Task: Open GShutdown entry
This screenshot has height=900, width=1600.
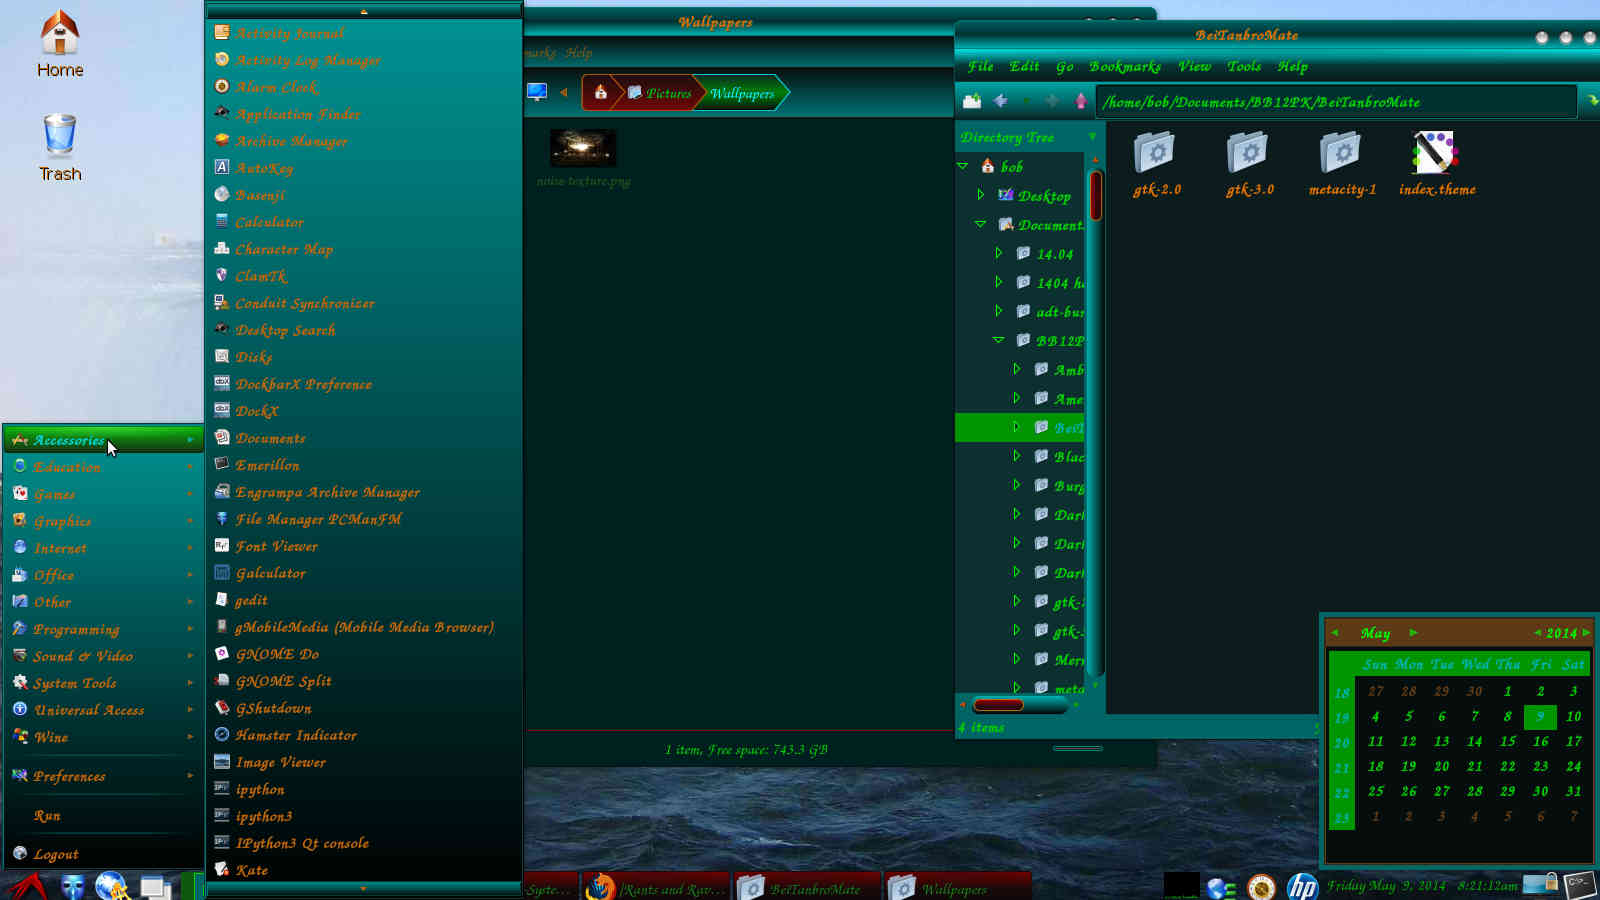Action: pyautogui.click(x=364, y=708)
